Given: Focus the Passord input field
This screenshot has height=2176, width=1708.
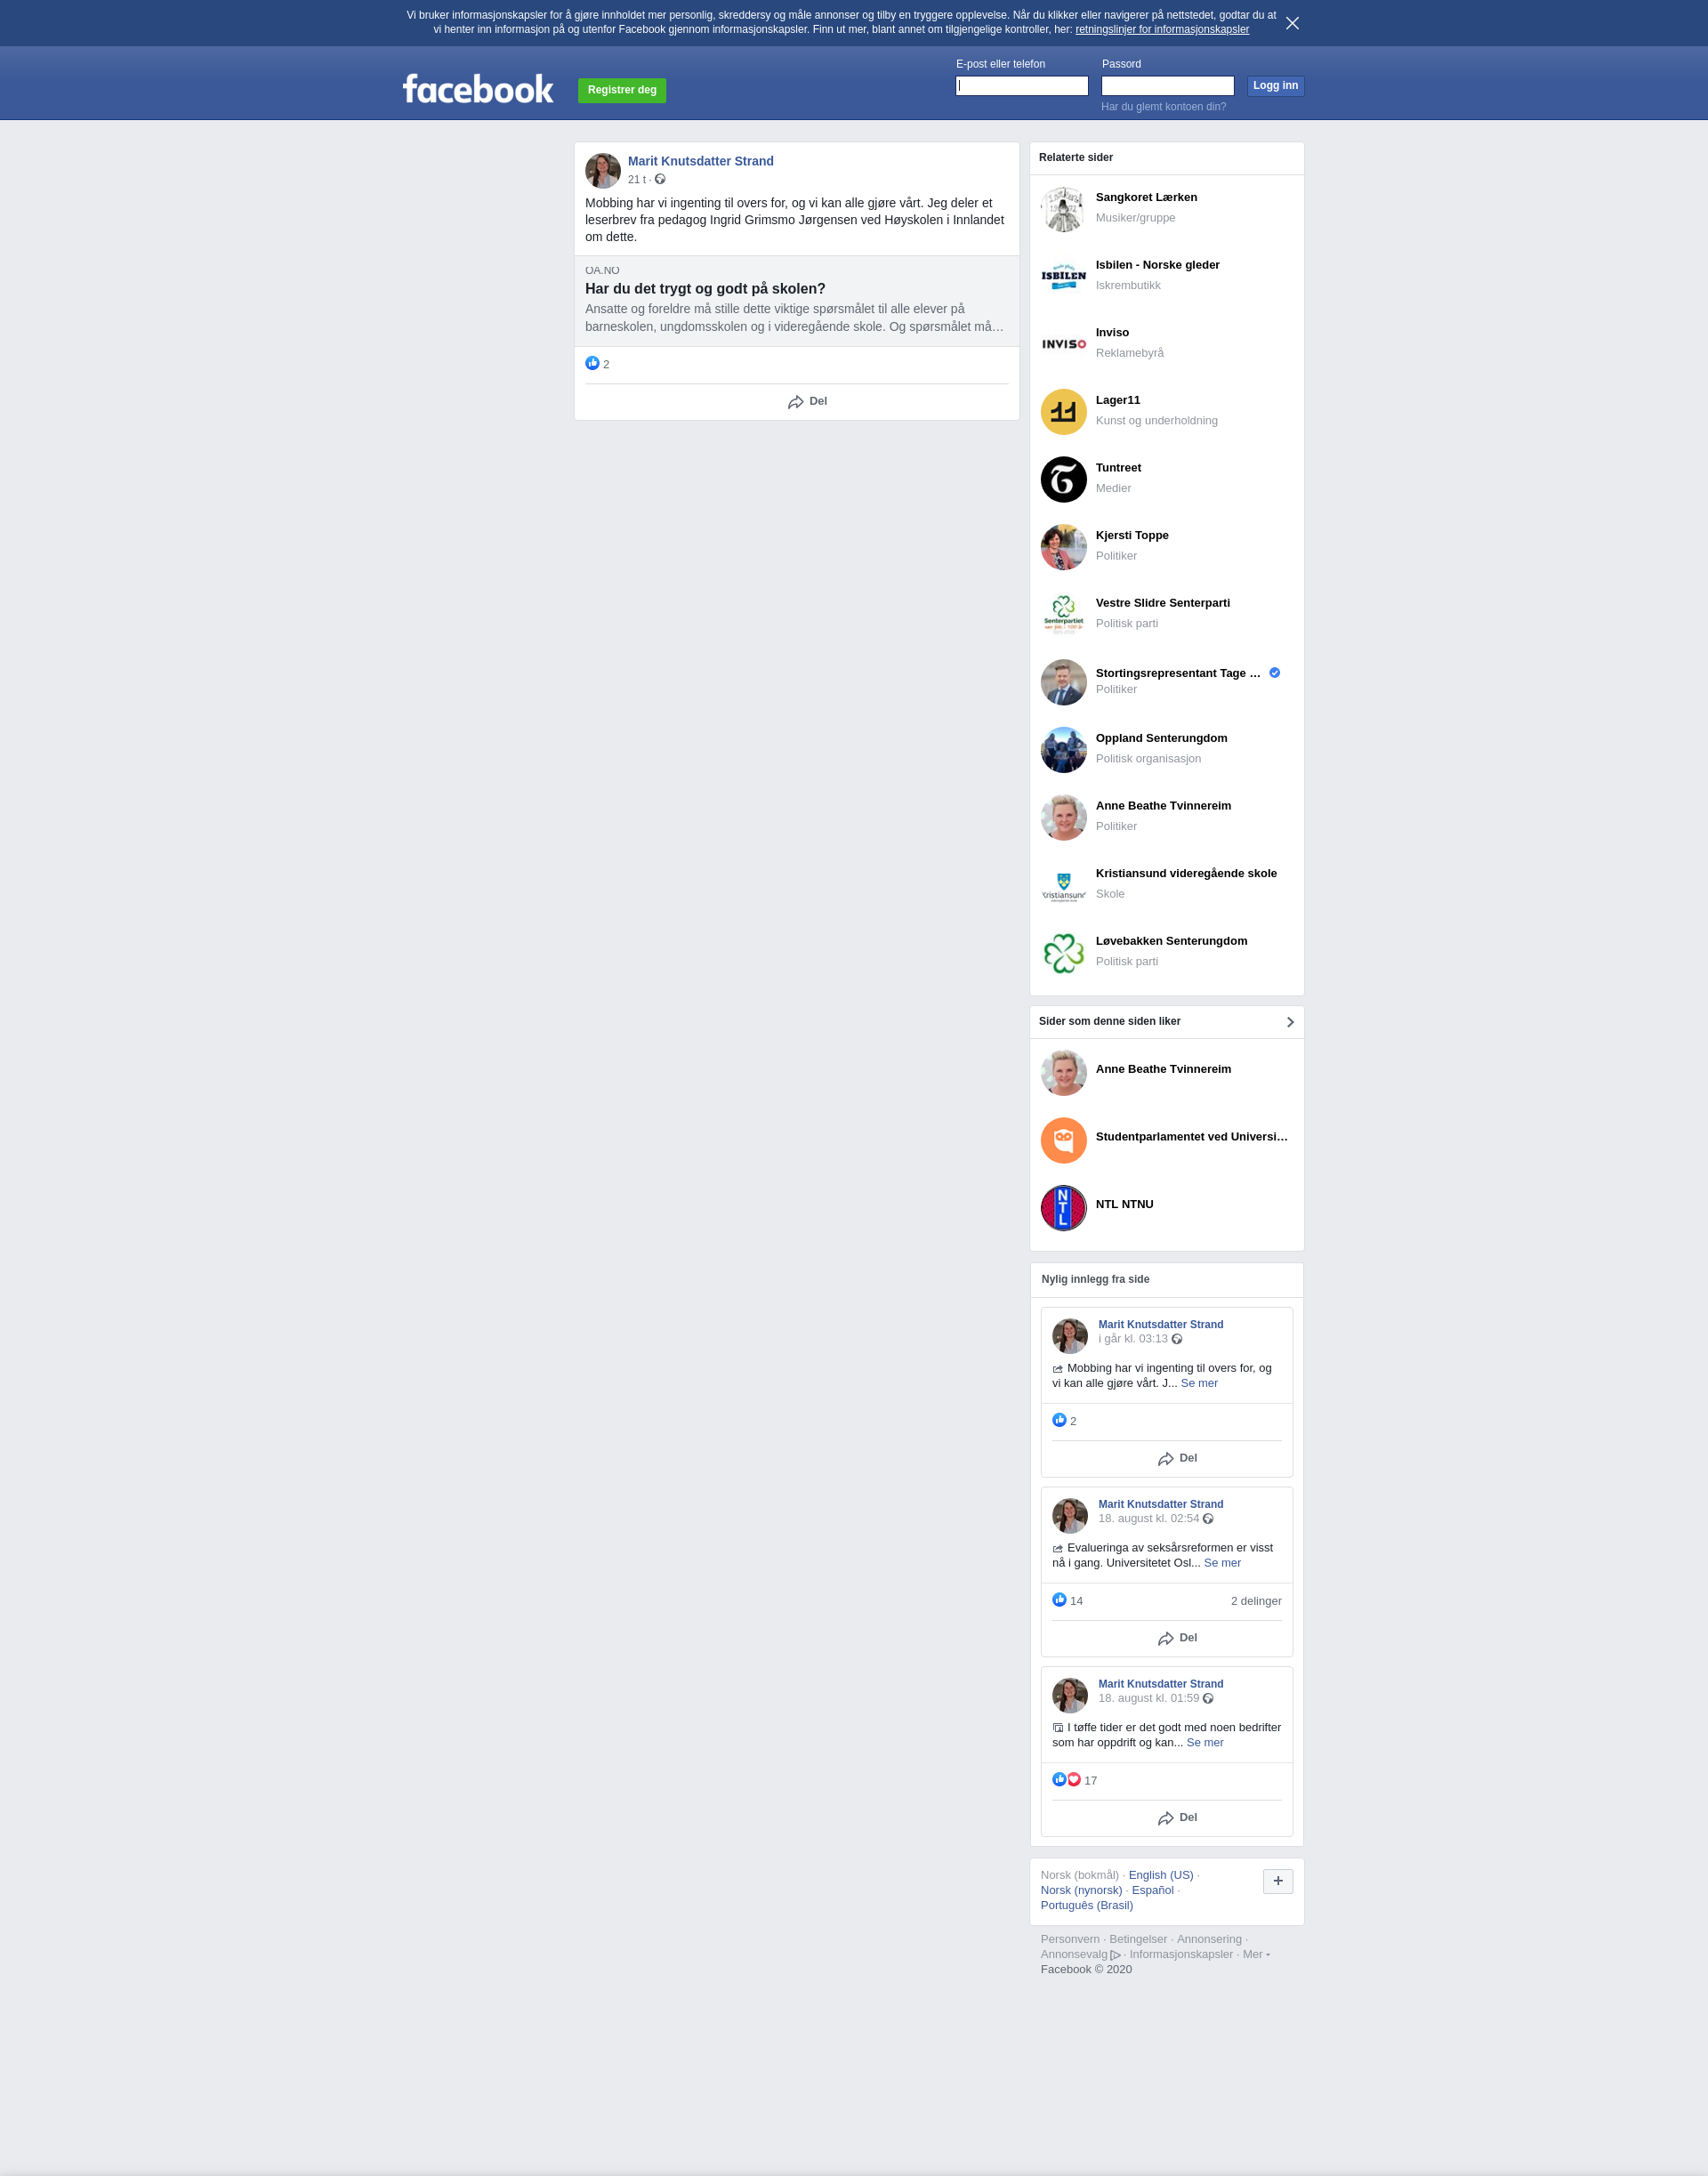Looking at the screenshot, I should point(1167,86).
